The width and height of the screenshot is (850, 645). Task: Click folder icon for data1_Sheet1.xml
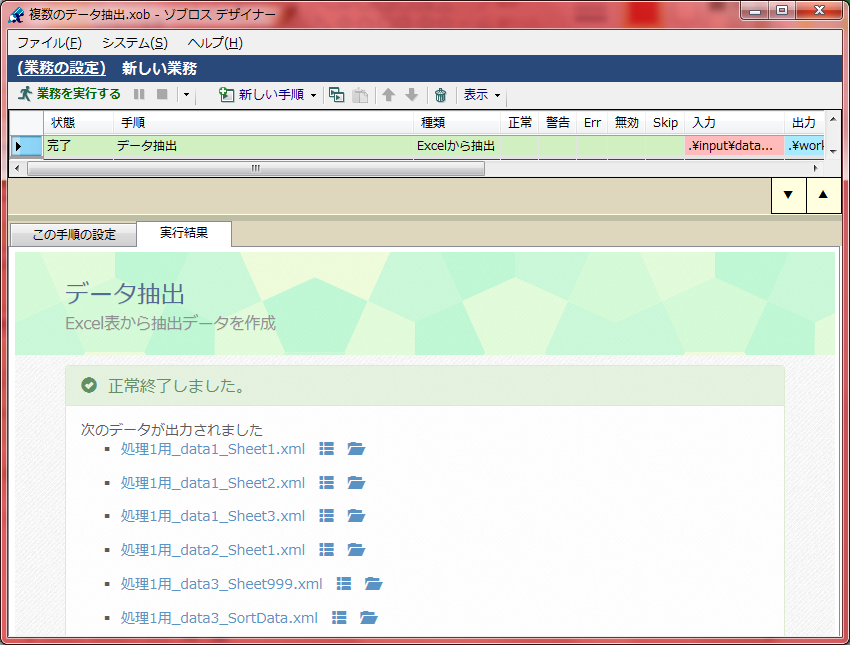[356, 449]
